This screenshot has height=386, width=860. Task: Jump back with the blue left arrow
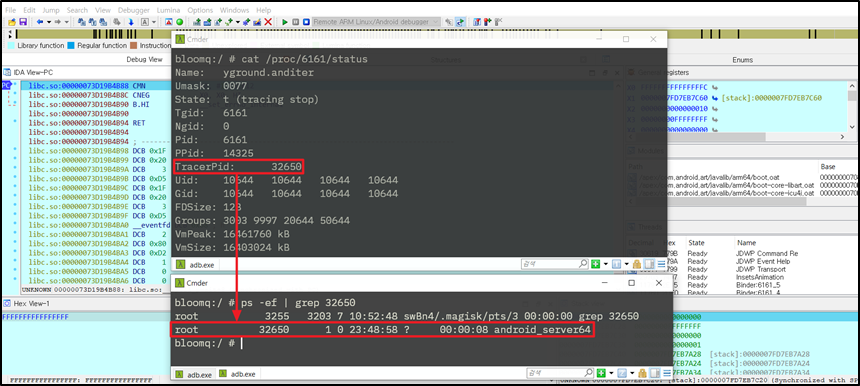[40, 22]
